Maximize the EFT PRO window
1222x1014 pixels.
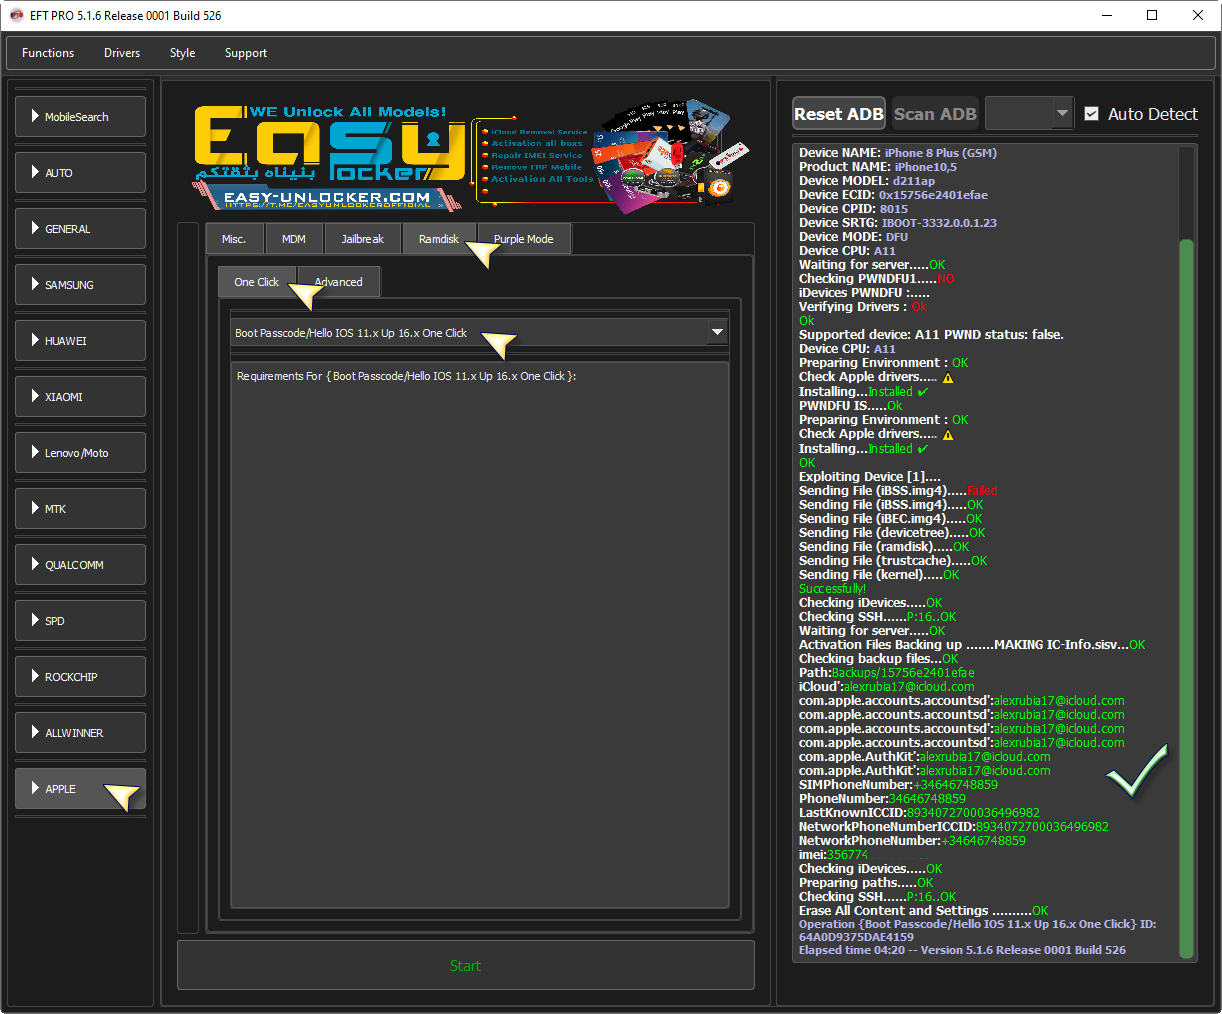1152,15
